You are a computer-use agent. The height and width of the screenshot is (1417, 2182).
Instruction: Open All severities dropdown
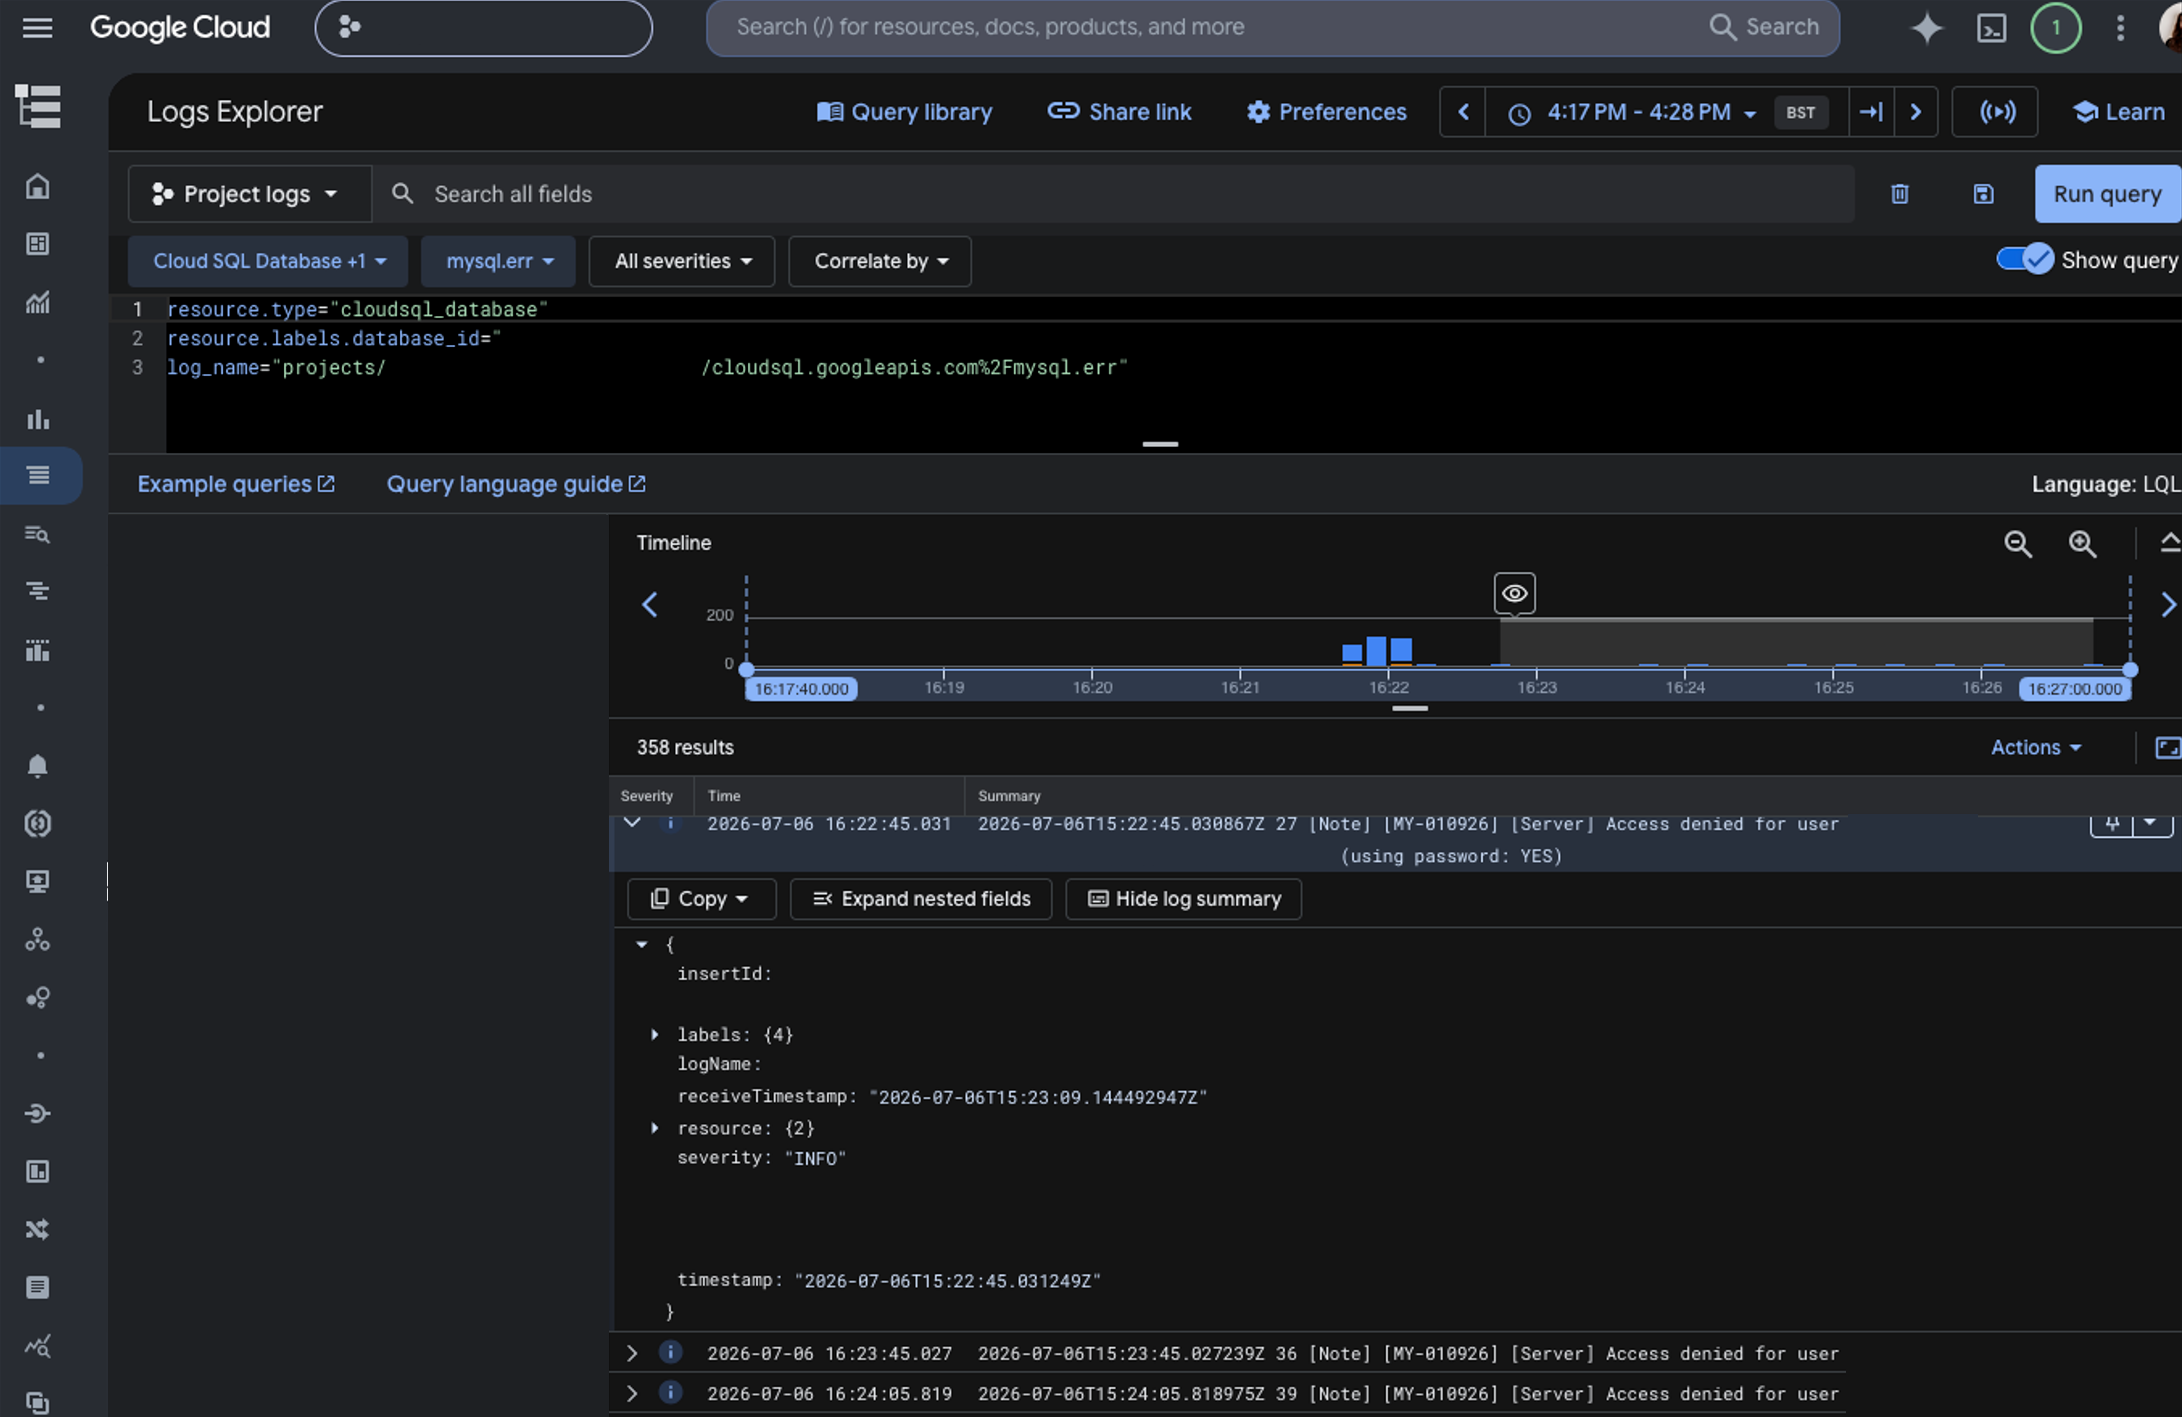682,261
